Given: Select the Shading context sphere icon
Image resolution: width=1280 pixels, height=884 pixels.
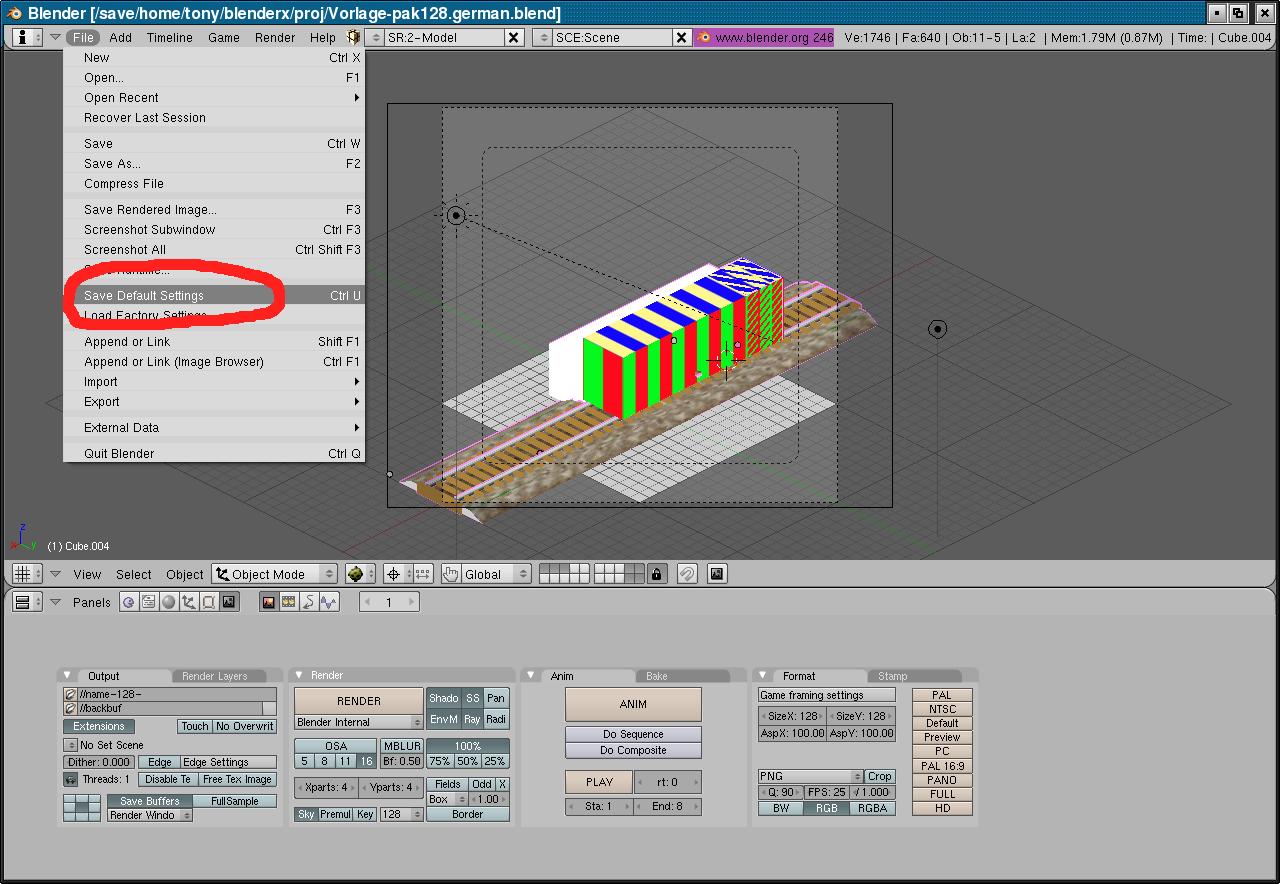Looking at the screenshot, I should [x=168, y=602].
